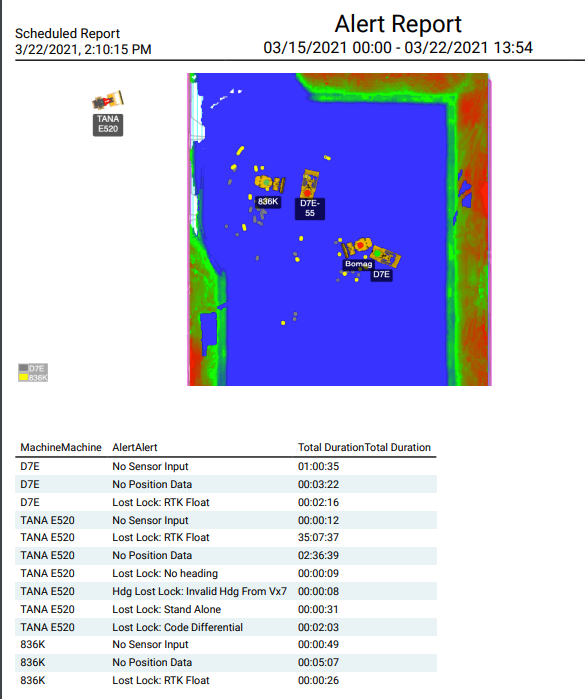This screenshot has width=585, height=699.
Task: Click the D7E machine name in the first table row
Action: 30,466
